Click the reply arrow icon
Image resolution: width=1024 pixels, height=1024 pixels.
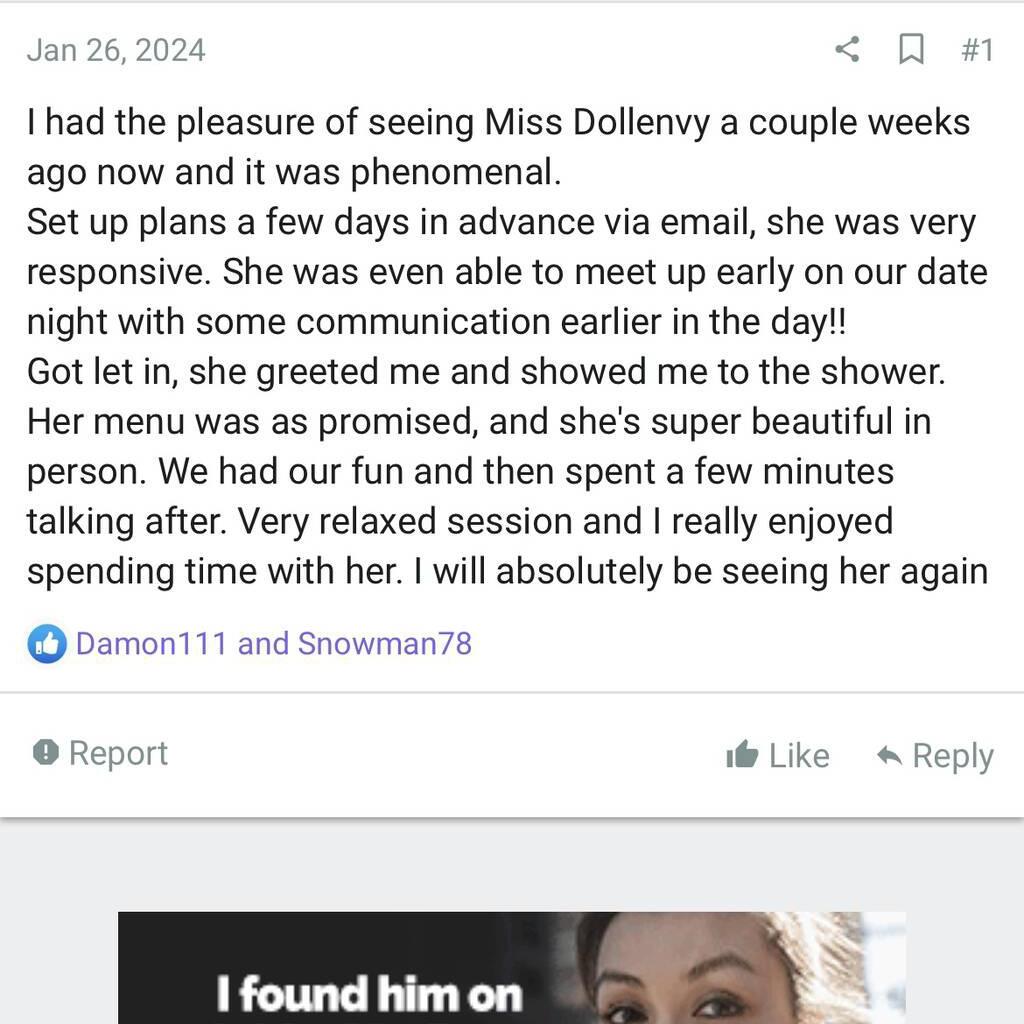tap(889, 756)
